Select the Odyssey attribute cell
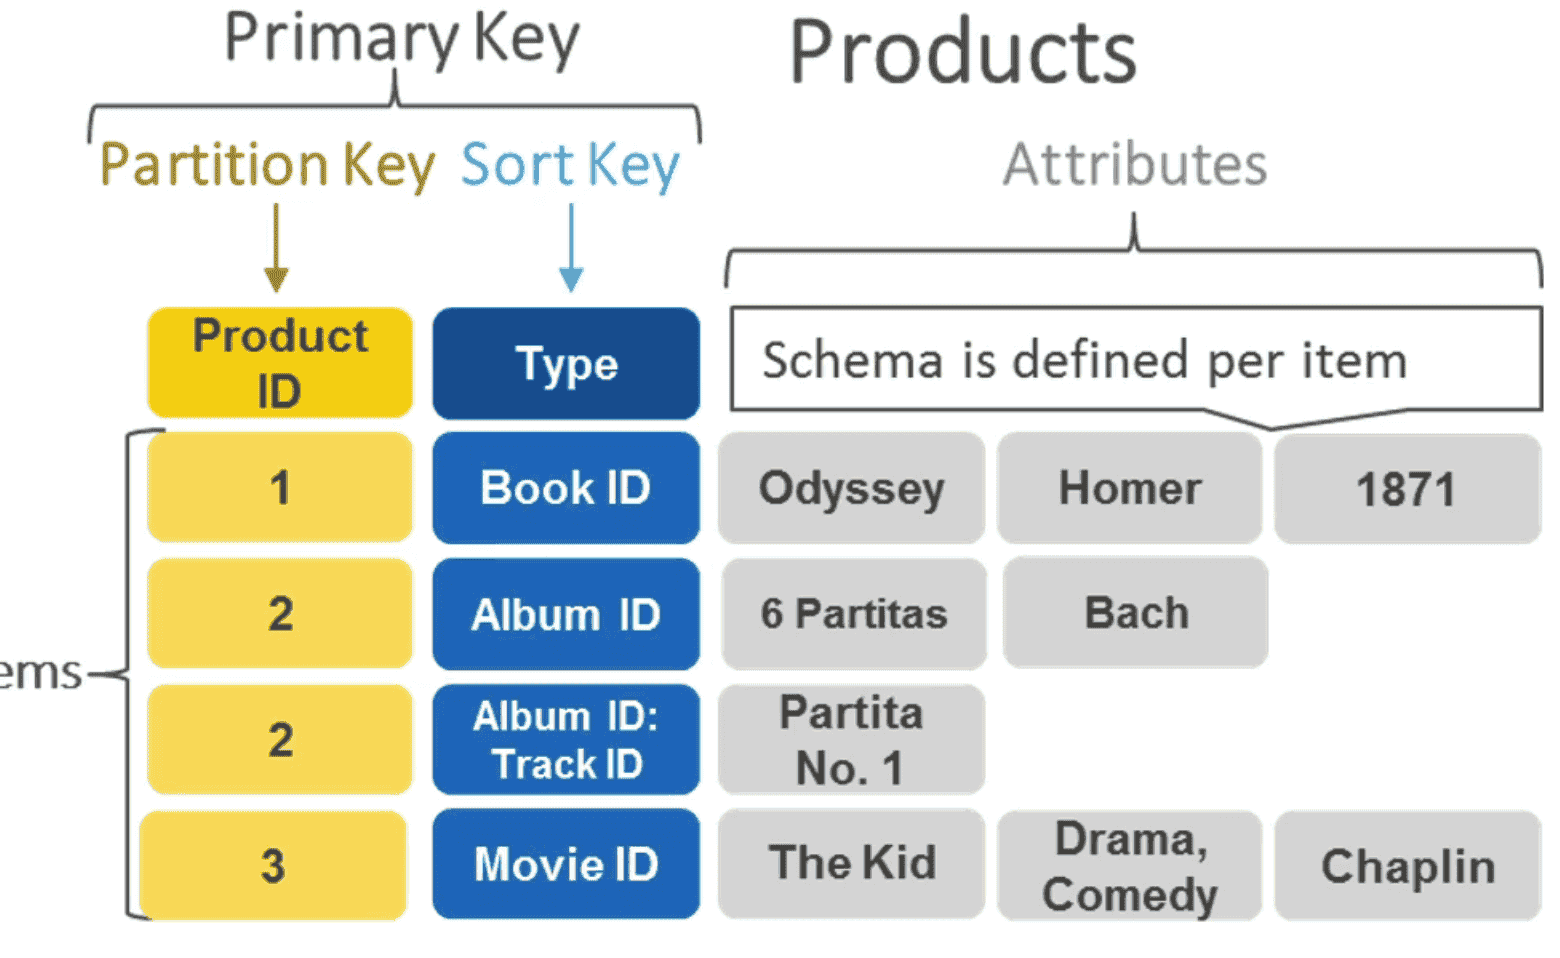This screenshot has width=1560, height=958. (851, 488)
